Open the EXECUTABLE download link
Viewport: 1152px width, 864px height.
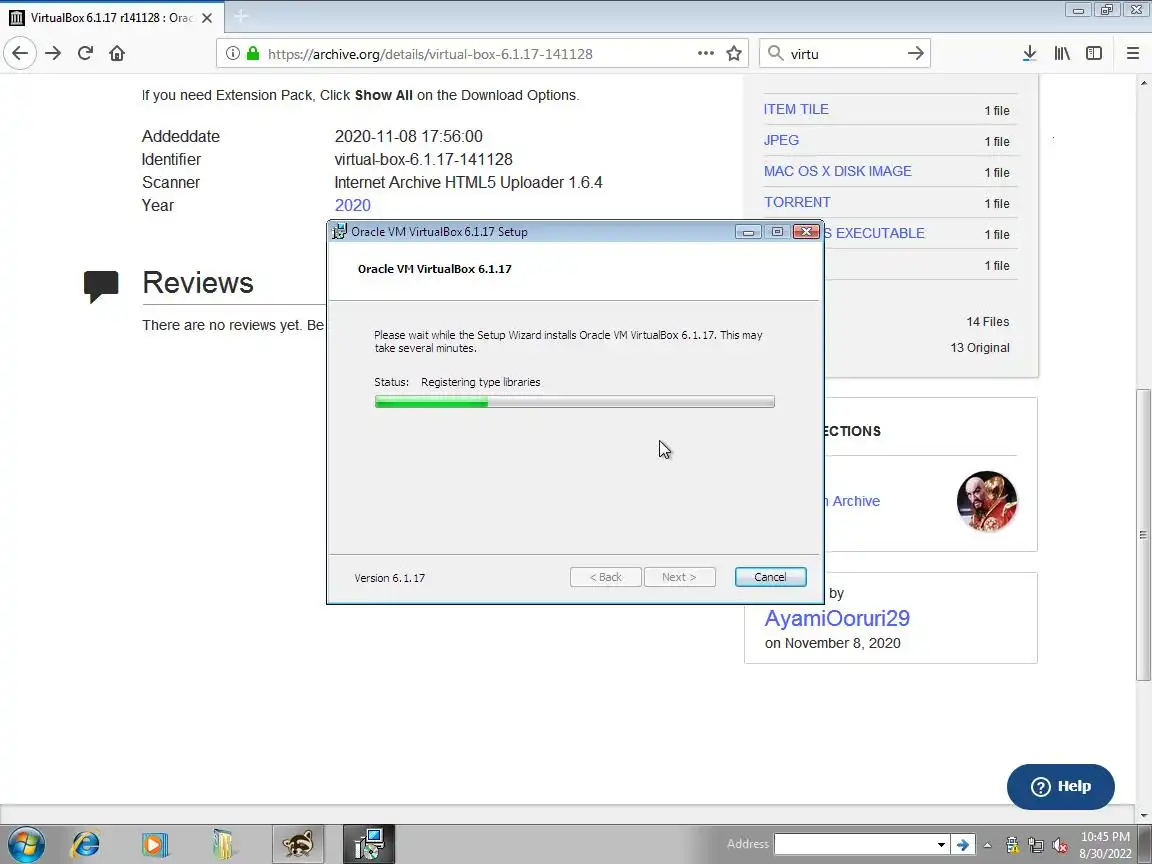874,233
